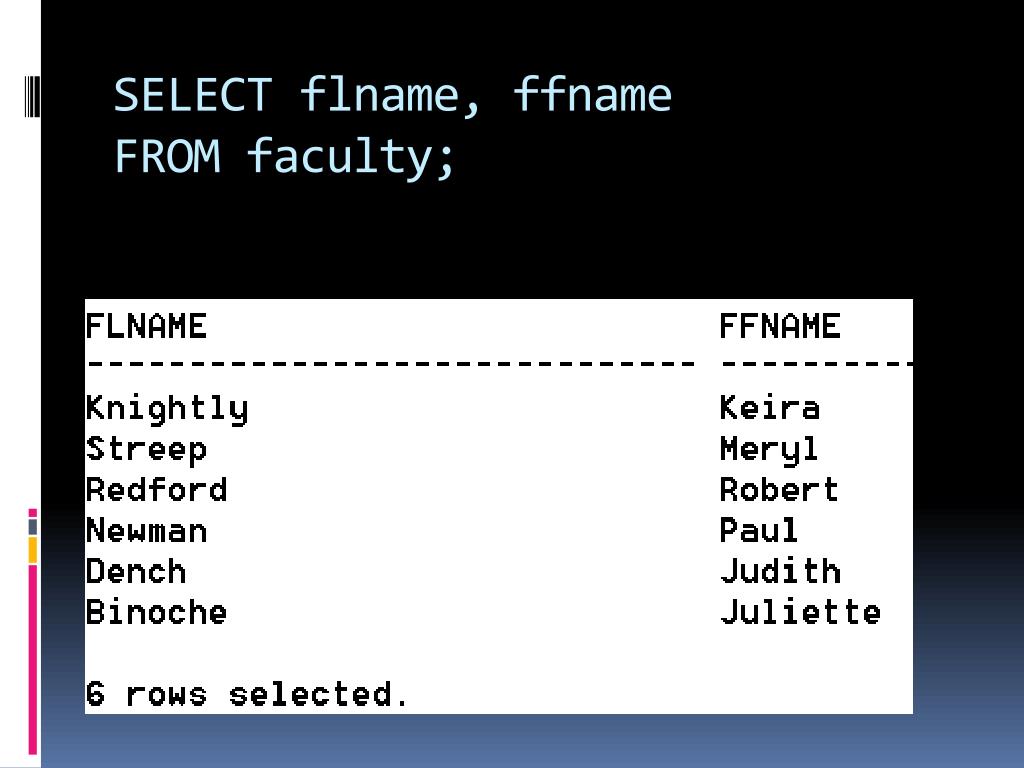
Task: Click the striped bullet icon beside SELECT
Action: tap(32, 95)
